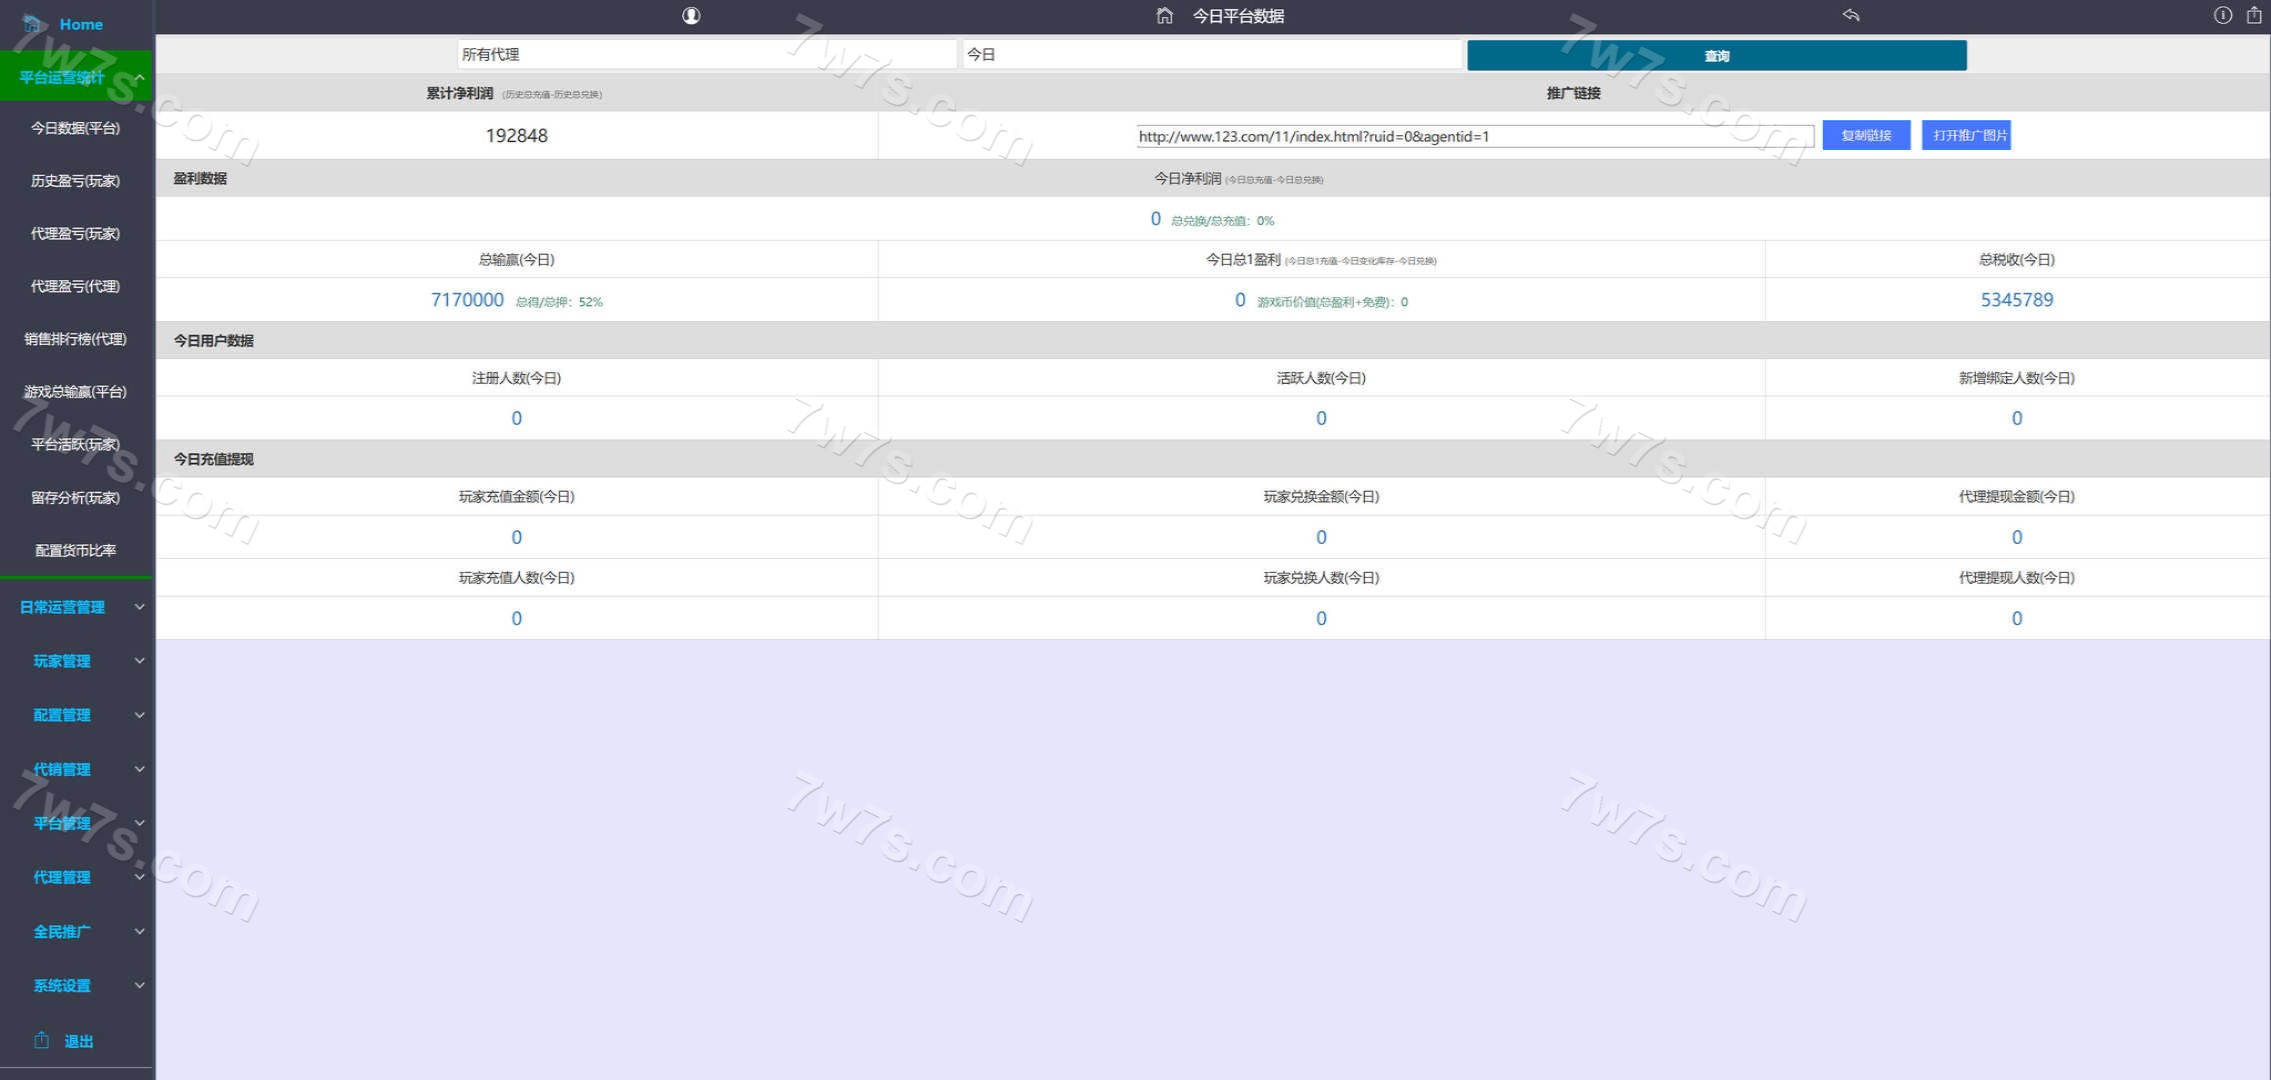Click the Home logo icon in sidebar
The height and width of the screenshot is (1080, 2271).
[x=33, y=24]
